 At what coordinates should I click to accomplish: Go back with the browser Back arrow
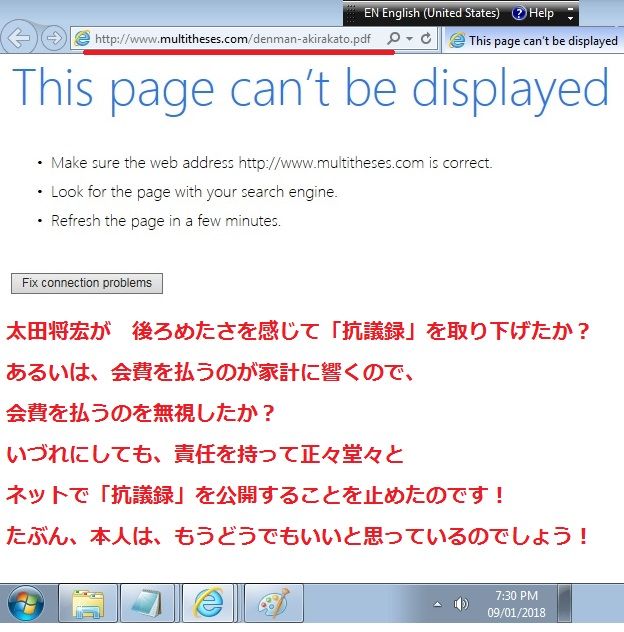(19, 38)
